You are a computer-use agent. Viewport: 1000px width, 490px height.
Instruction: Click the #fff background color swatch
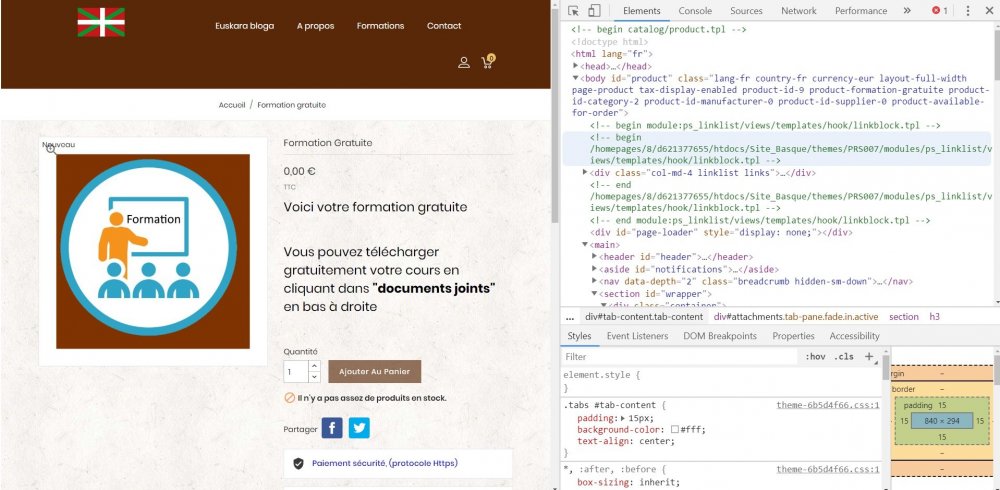[674, 429]
